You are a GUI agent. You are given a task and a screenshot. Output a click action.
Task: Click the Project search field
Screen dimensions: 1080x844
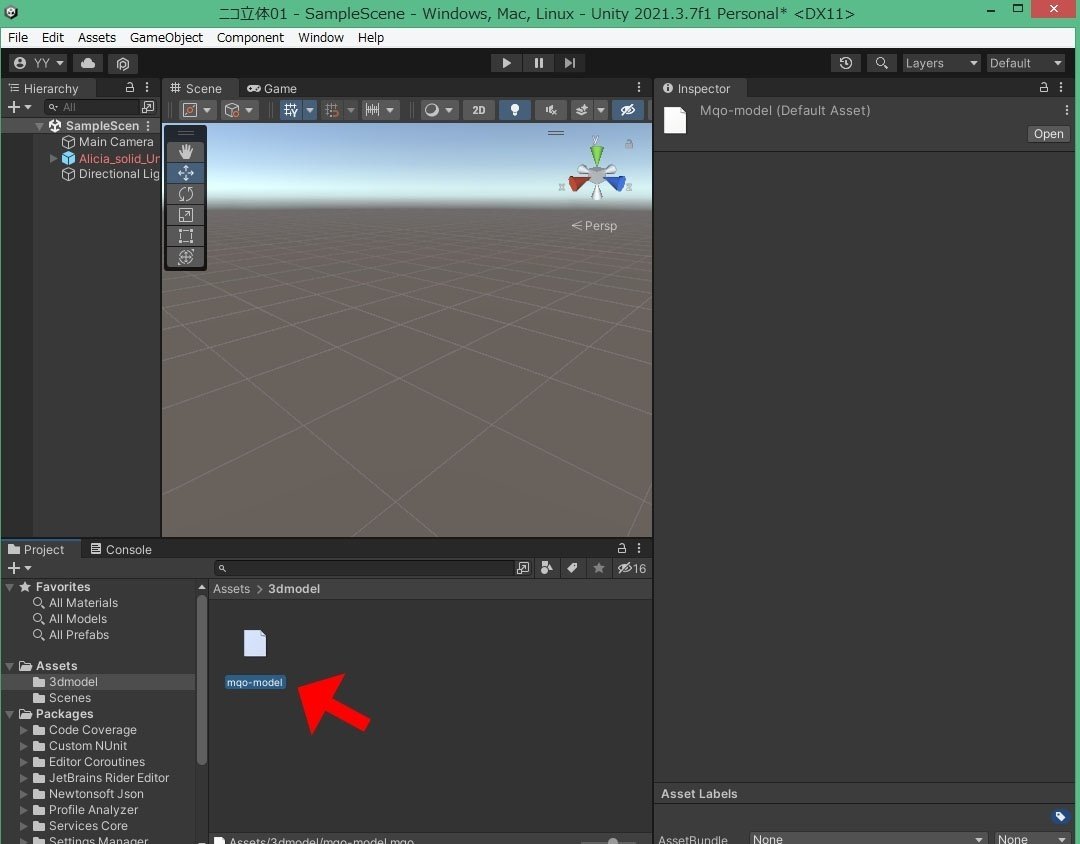coord(365,568)
